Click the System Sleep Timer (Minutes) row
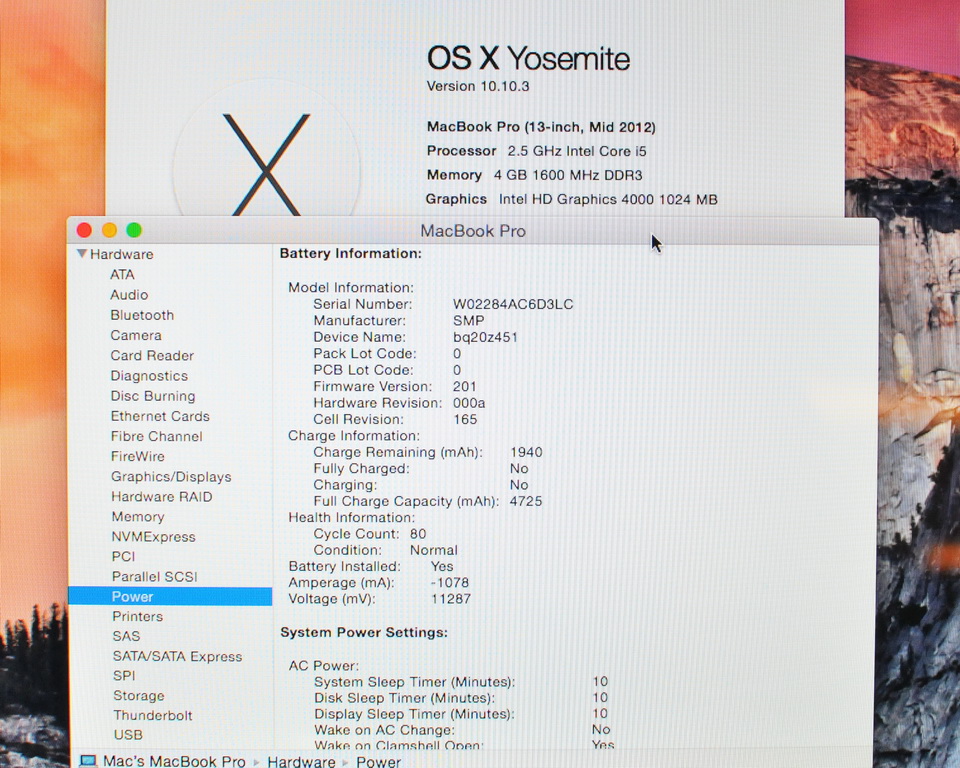This screenshot has height=768, width=960. tap(461, 682)
